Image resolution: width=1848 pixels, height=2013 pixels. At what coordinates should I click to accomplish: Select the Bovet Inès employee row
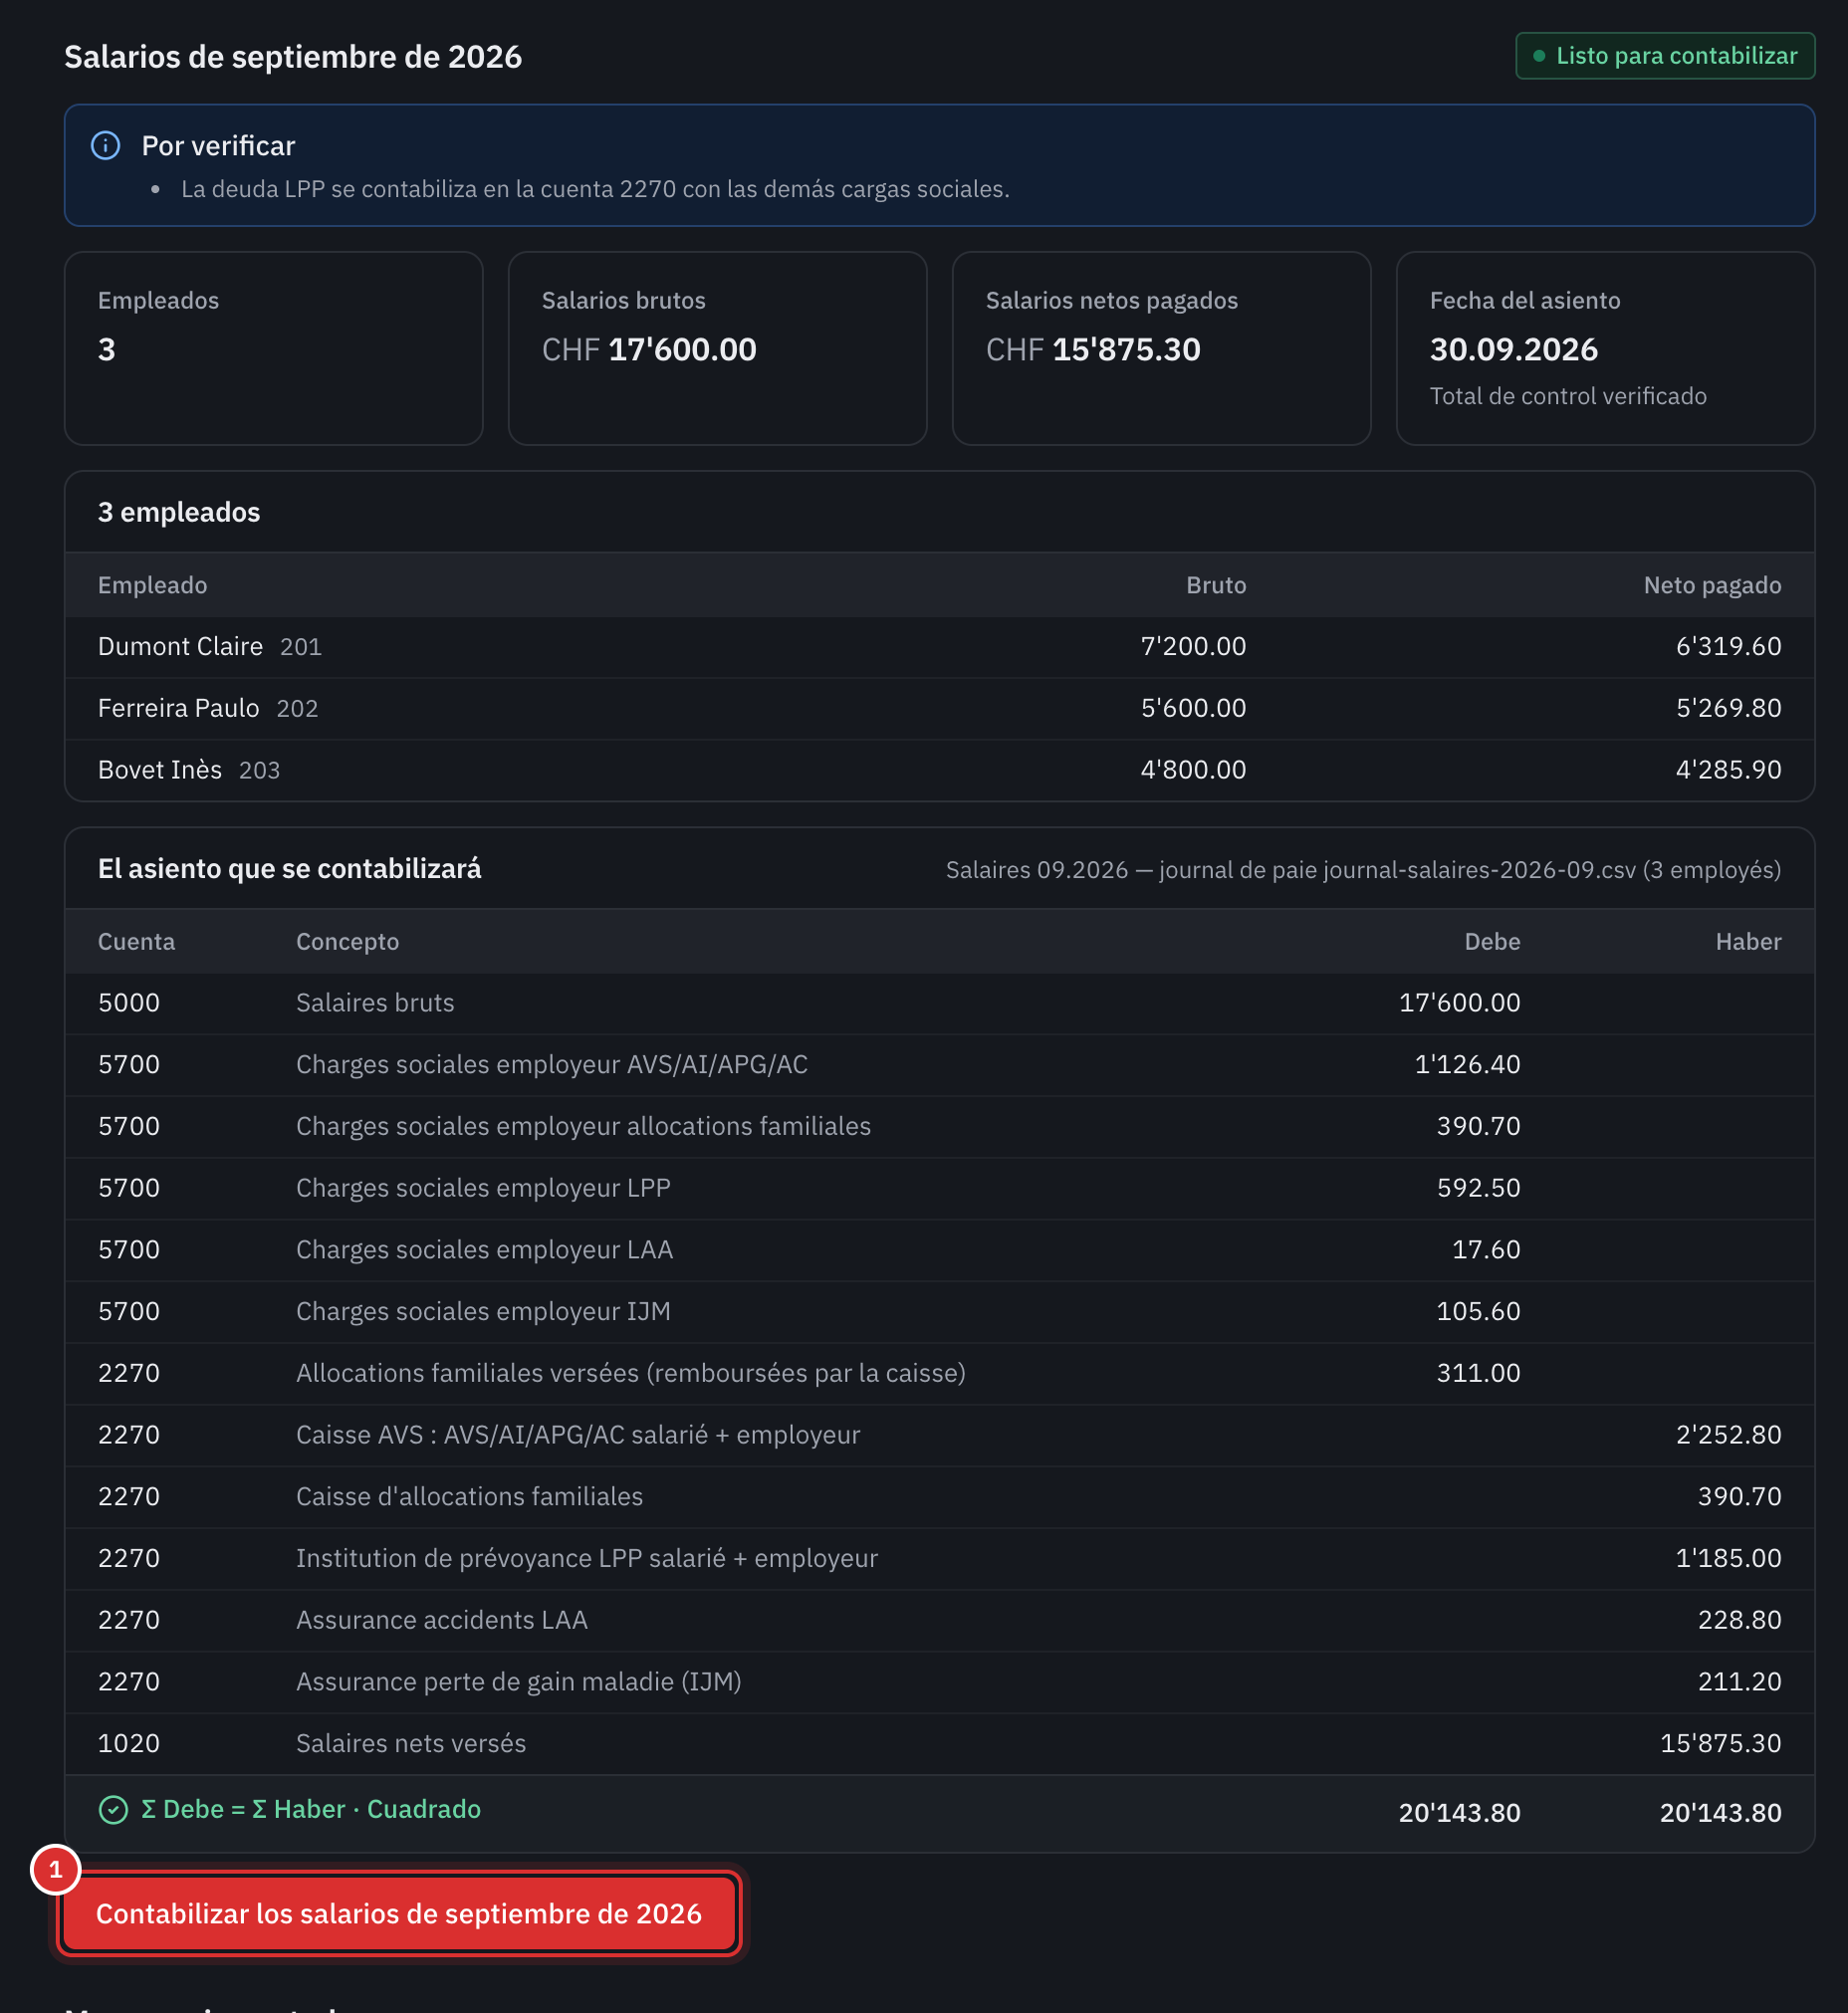coord(939,770)
